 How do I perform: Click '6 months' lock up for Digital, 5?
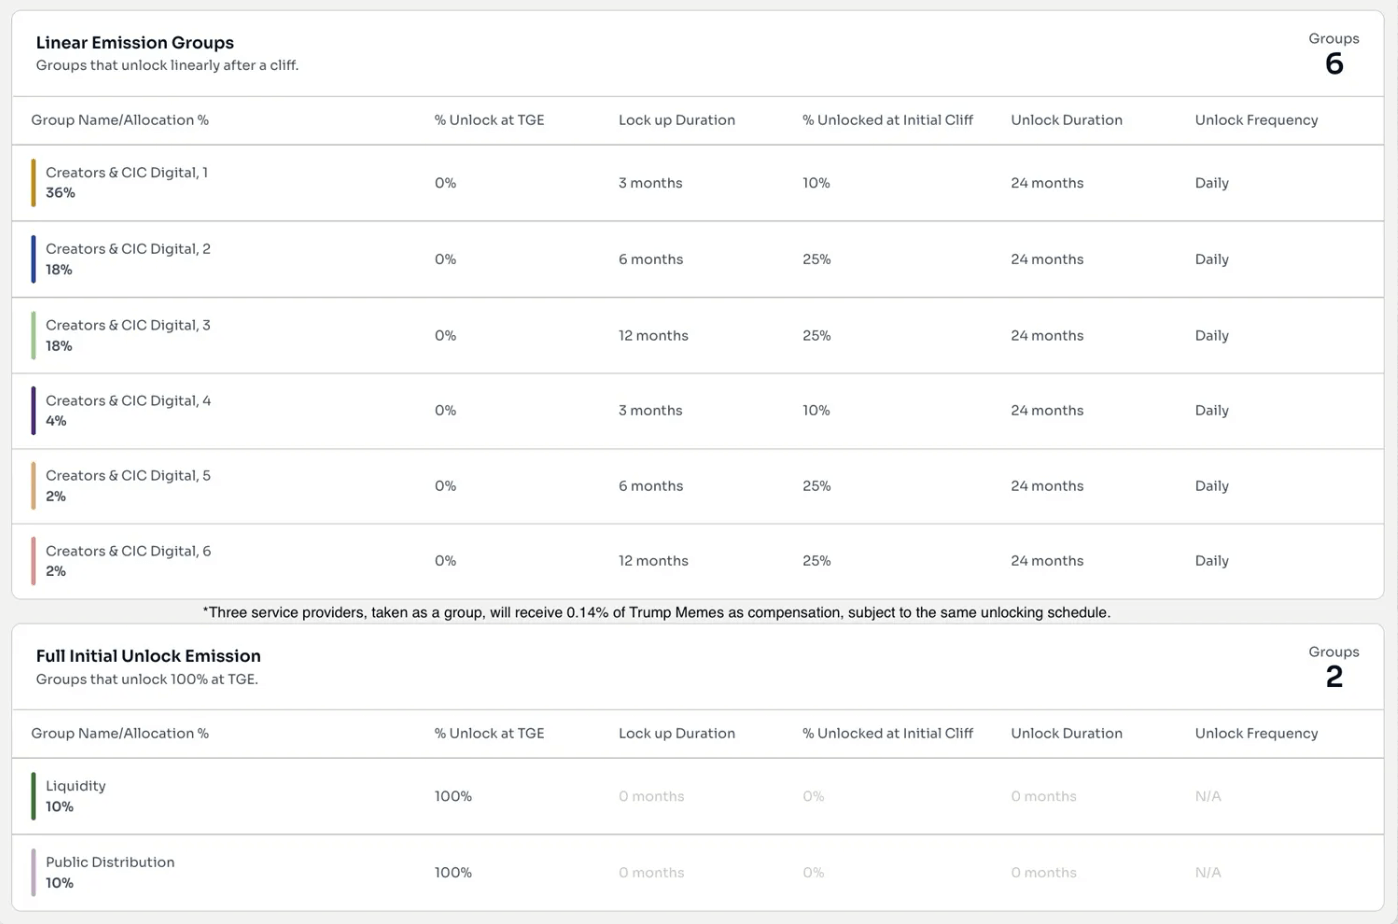[650, 486]
